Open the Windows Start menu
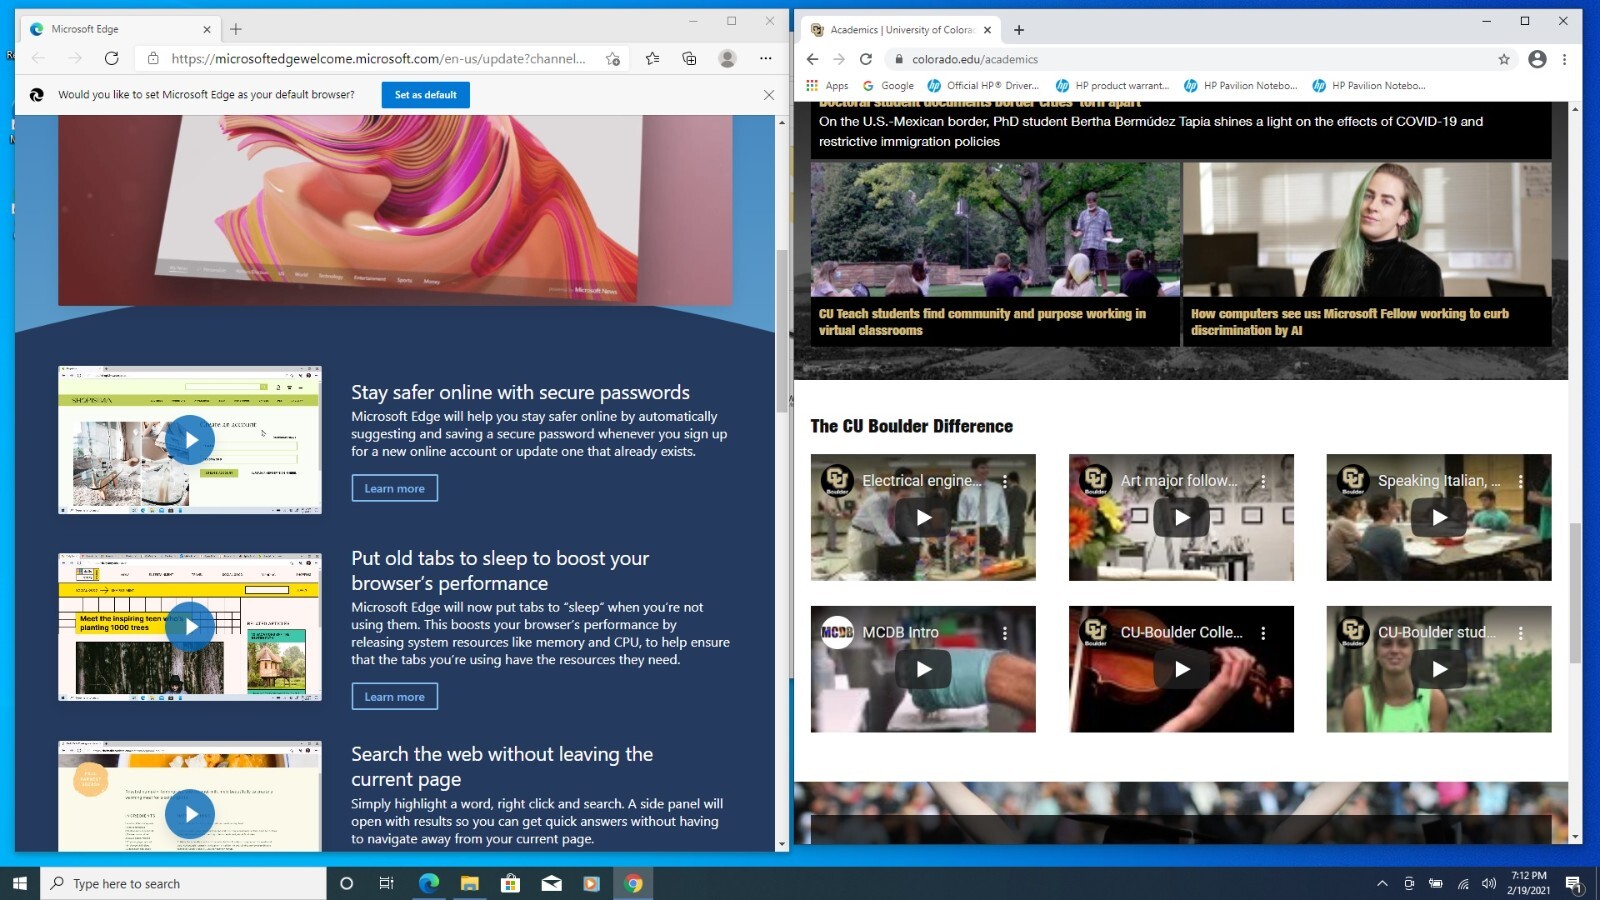This screenshot has height=900, width=1600. (x=20, y=883)
